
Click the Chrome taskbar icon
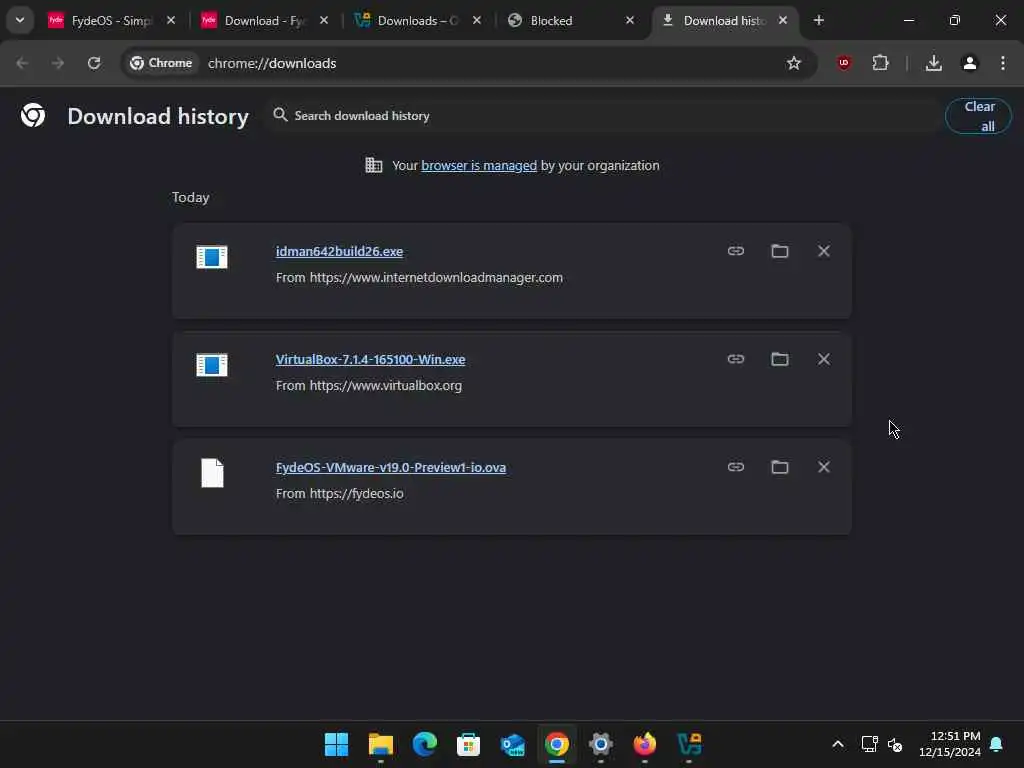(556, 744)
